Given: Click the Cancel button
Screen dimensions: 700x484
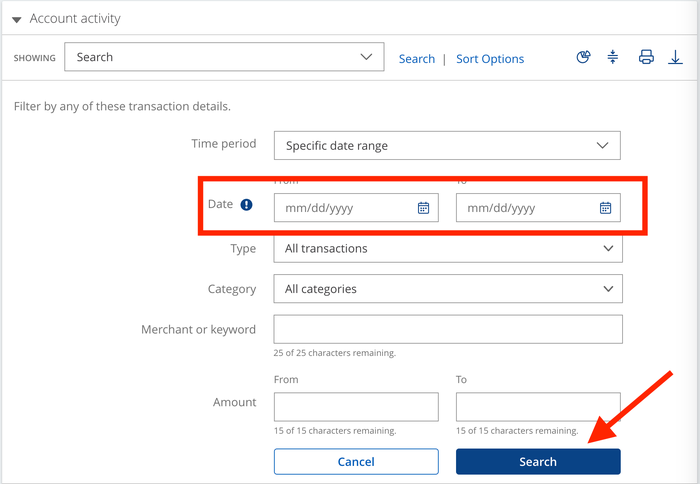Looking at the screenshot, I should [356, 462].
